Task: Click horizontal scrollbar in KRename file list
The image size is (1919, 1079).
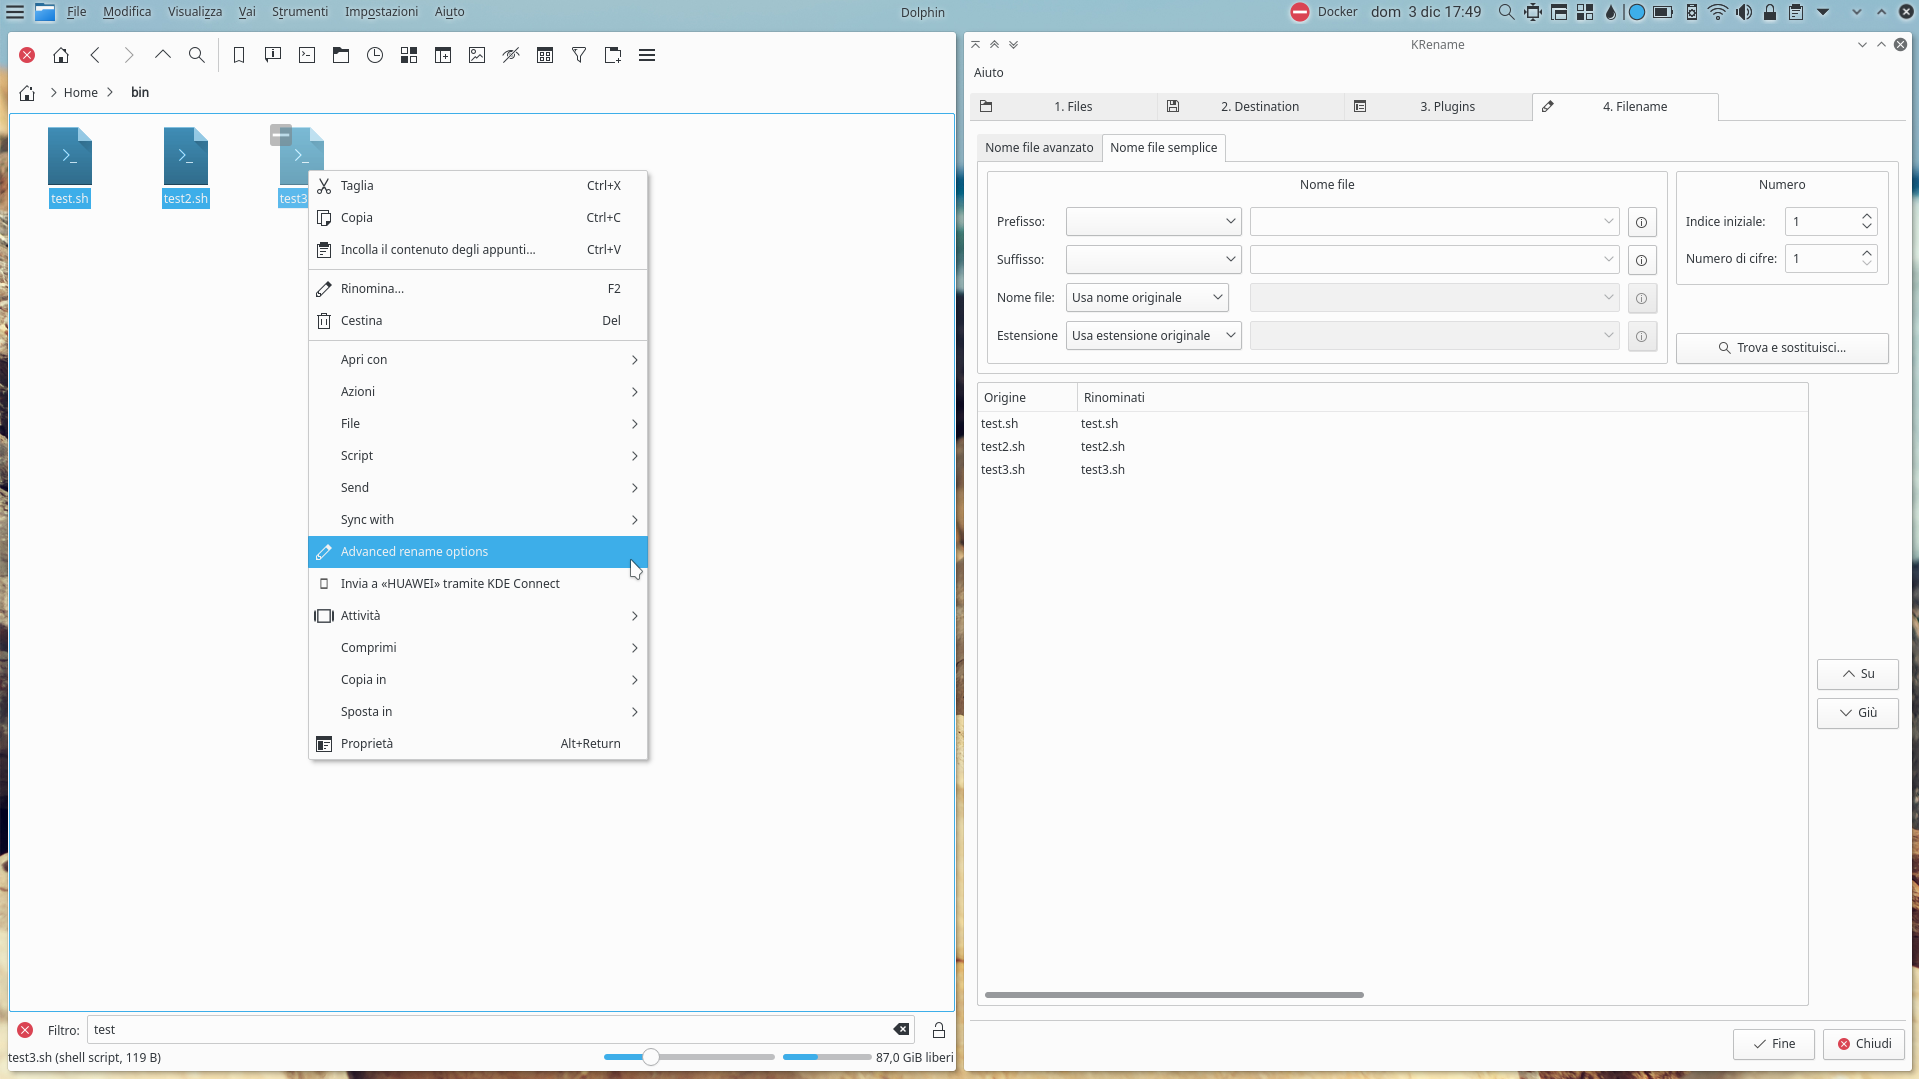Action: tap(1174, 995)
